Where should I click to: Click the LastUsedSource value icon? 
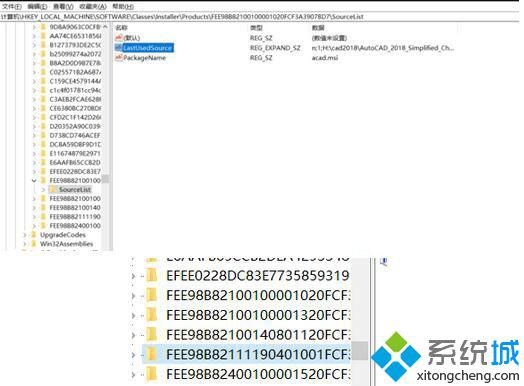118,48
